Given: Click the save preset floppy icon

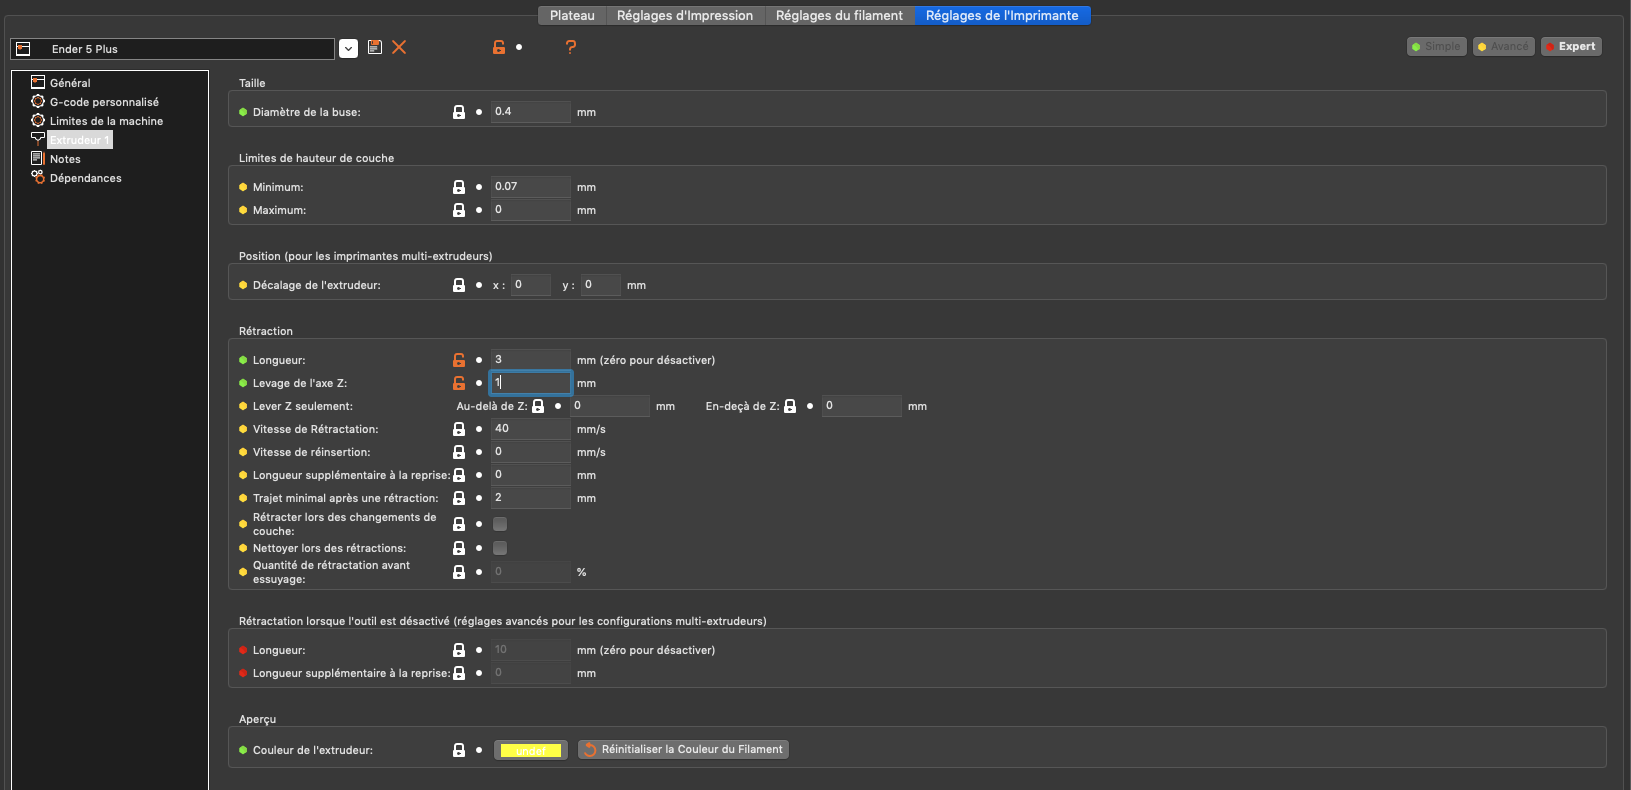Looking at the screenshot, I should [375, 47].
